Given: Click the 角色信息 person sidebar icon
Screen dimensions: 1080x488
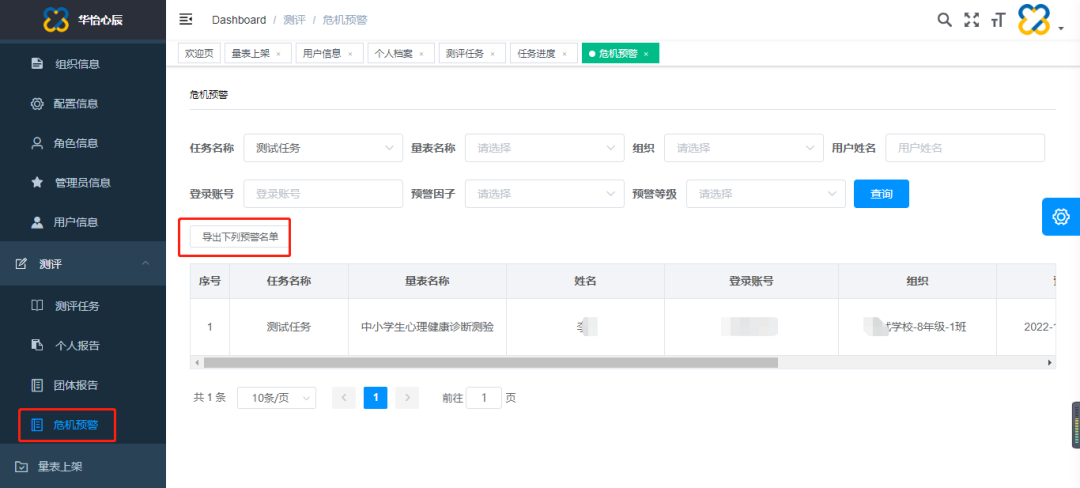Looking at the screenshot, I should click(37, 143).
